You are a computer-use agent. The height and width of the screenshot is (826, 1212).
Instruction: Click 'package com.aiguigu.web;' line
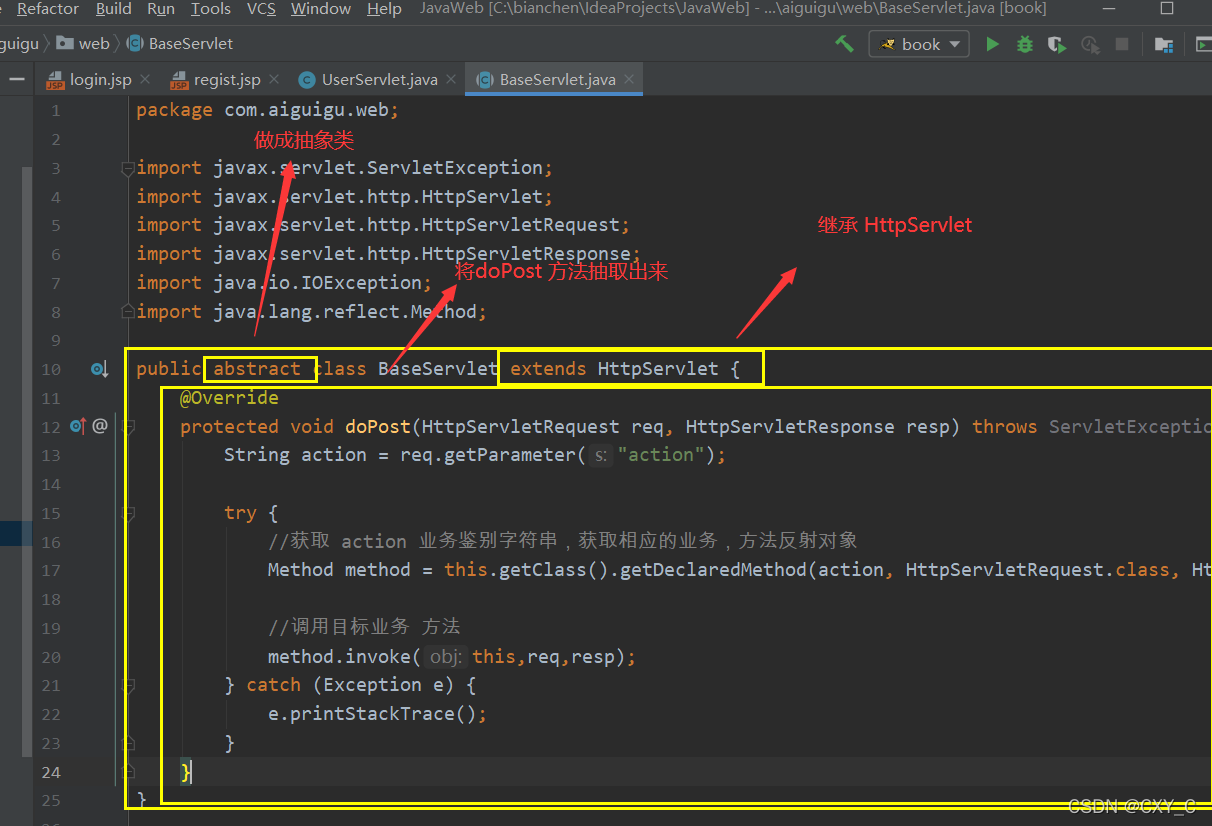(x=267, y=110)
